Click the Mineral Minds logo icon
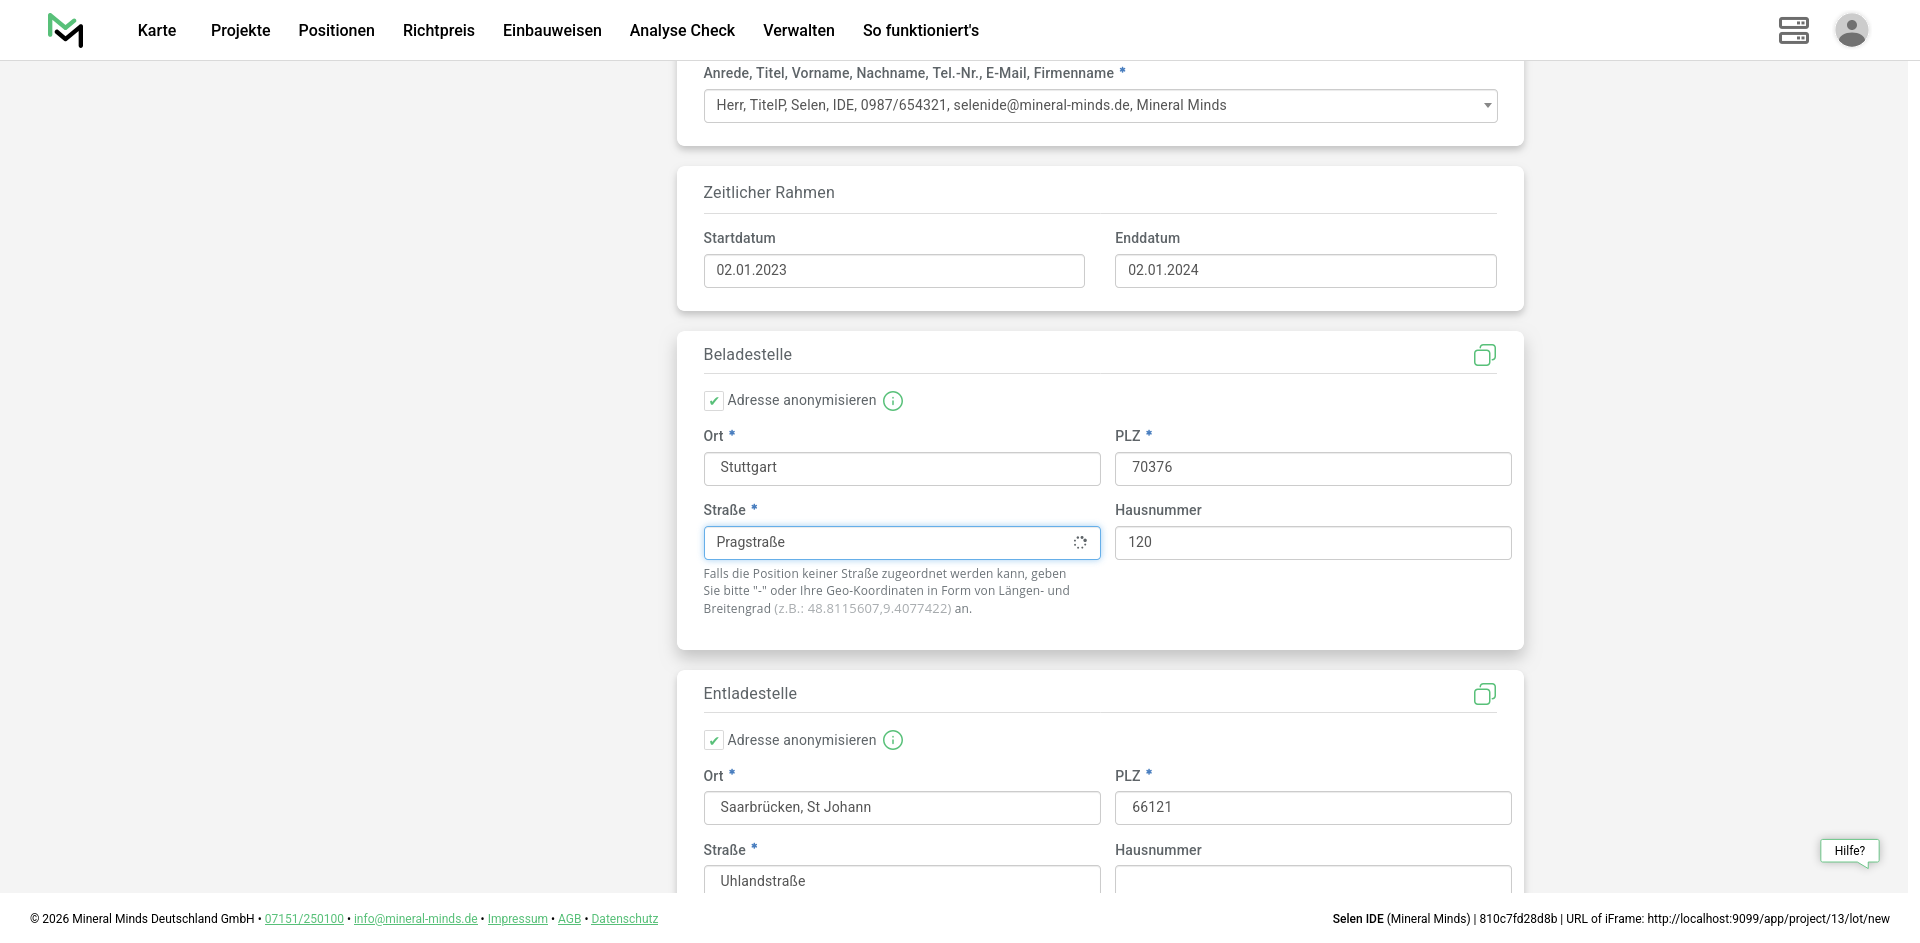This screenshot has width=1920, height=943. point(66,30)
